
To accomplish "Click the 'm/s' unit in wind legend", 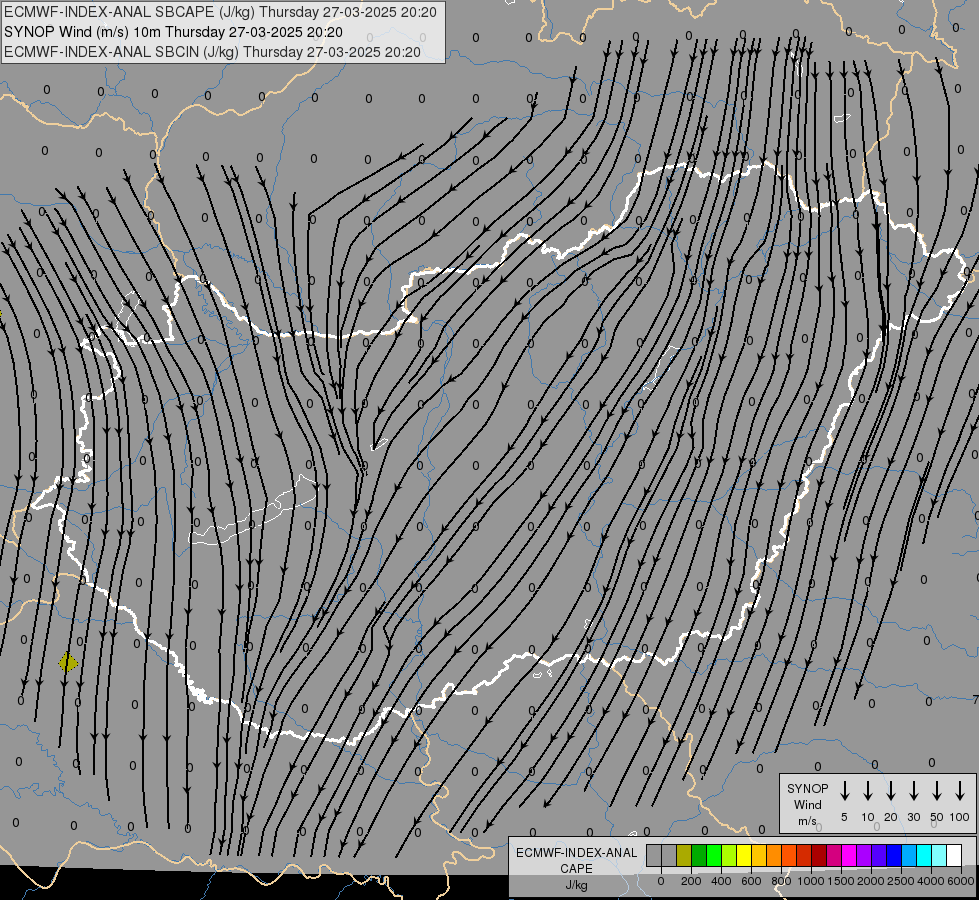I will coord(807,821).
